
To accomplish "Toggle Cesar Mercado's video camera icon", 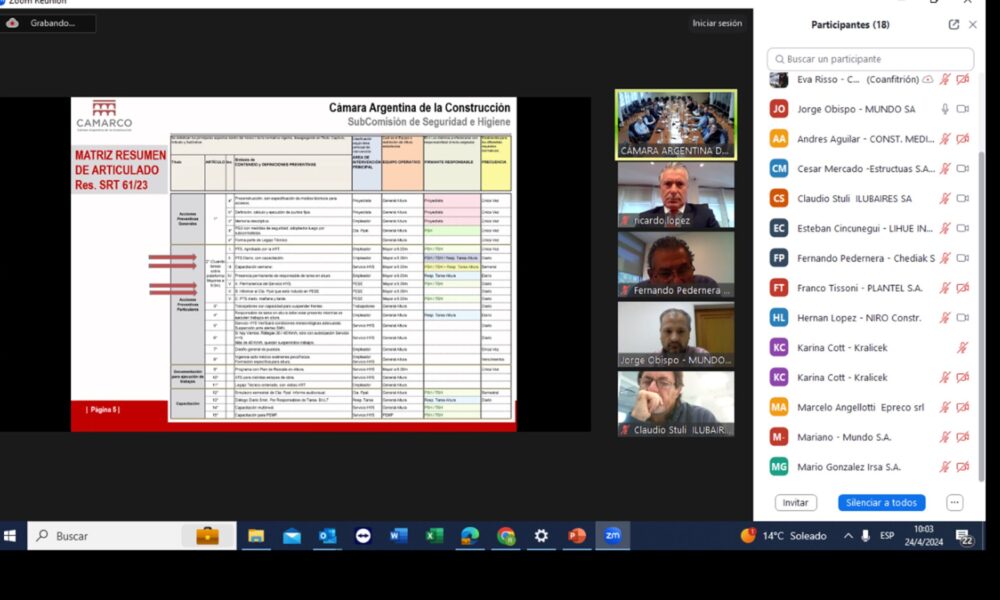I will [963, 168].
